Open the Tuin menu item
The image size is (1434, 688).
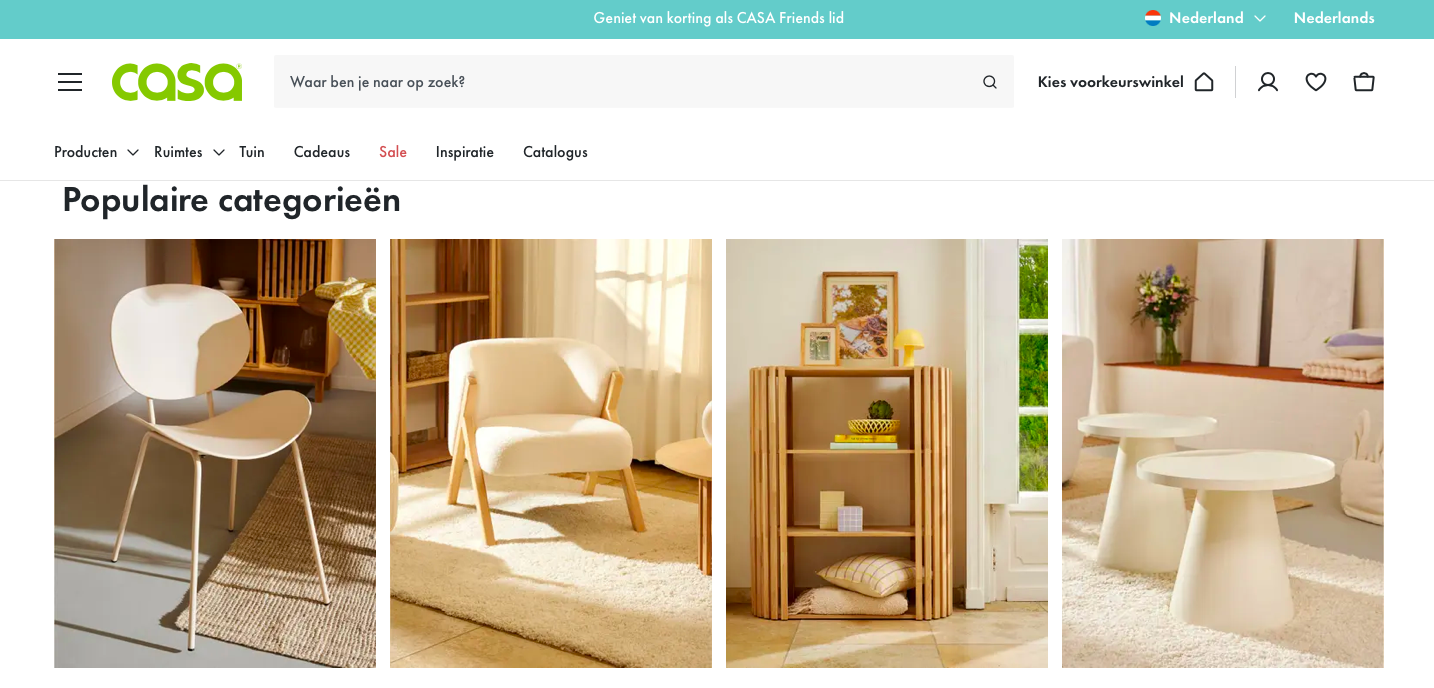coord(252,152)
